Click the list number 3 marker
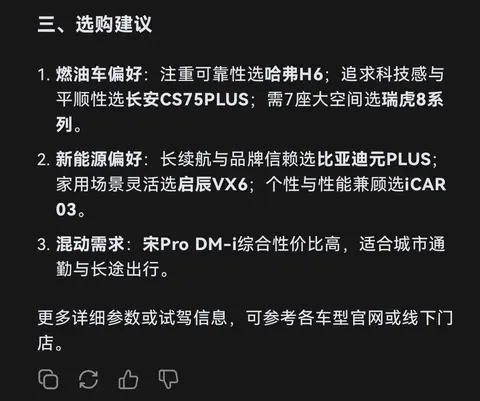Image resolution: width=480 pixels, height=401 pixels. click(x=44, y=244)
